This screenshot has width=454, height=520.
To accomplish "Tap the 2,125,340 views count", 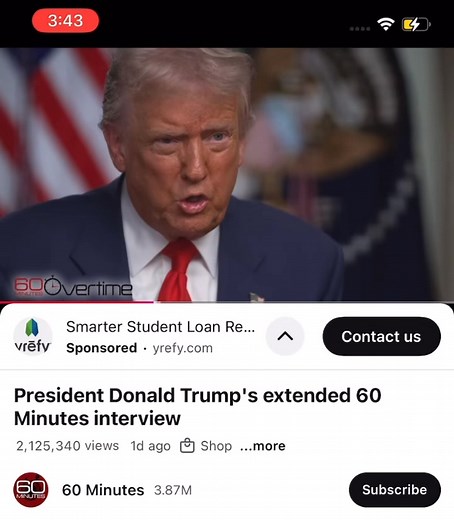I will coord(67,446).
